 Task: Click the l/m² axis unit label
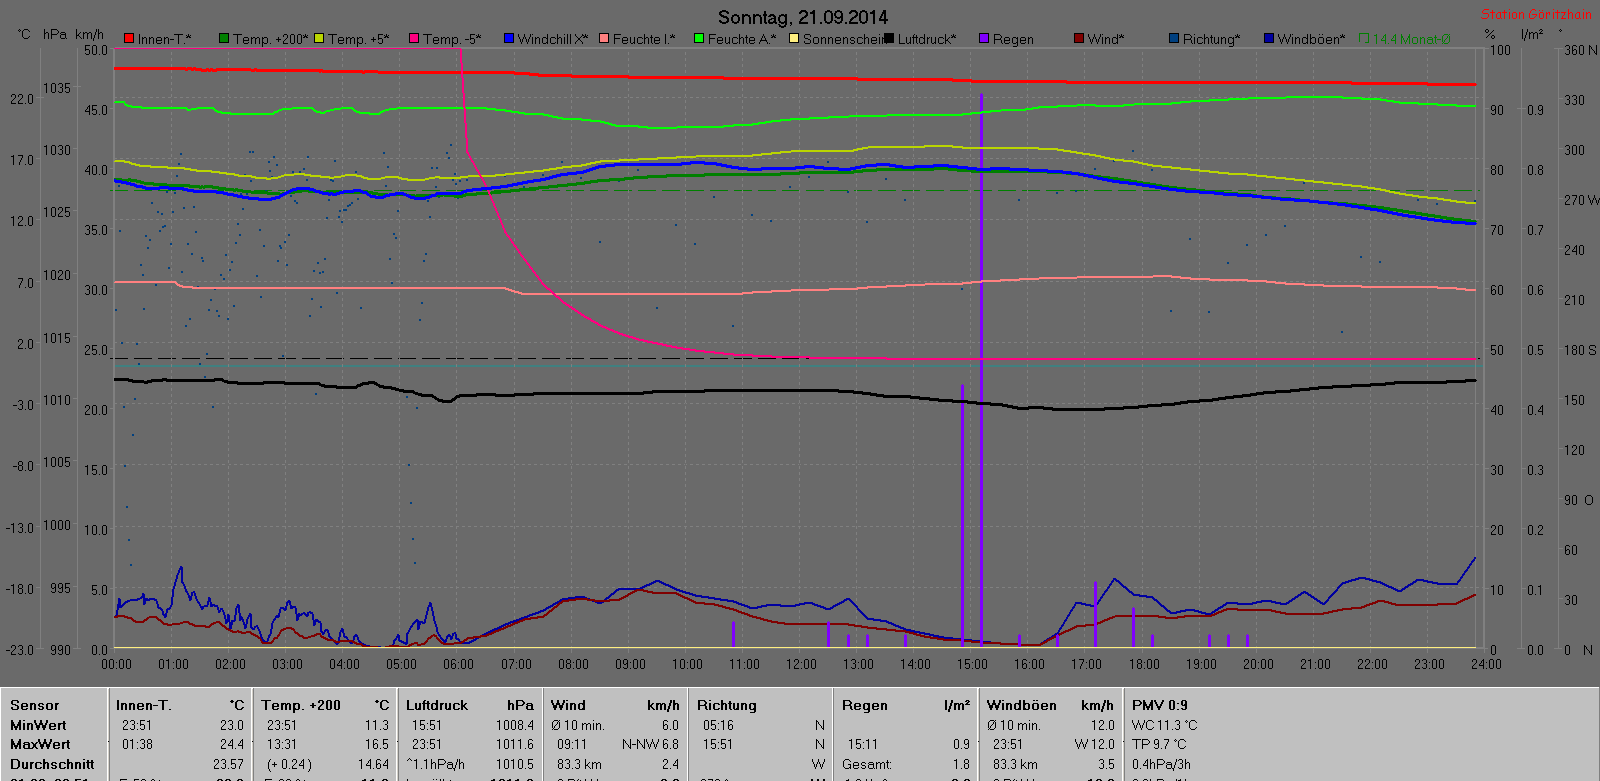1532,34
